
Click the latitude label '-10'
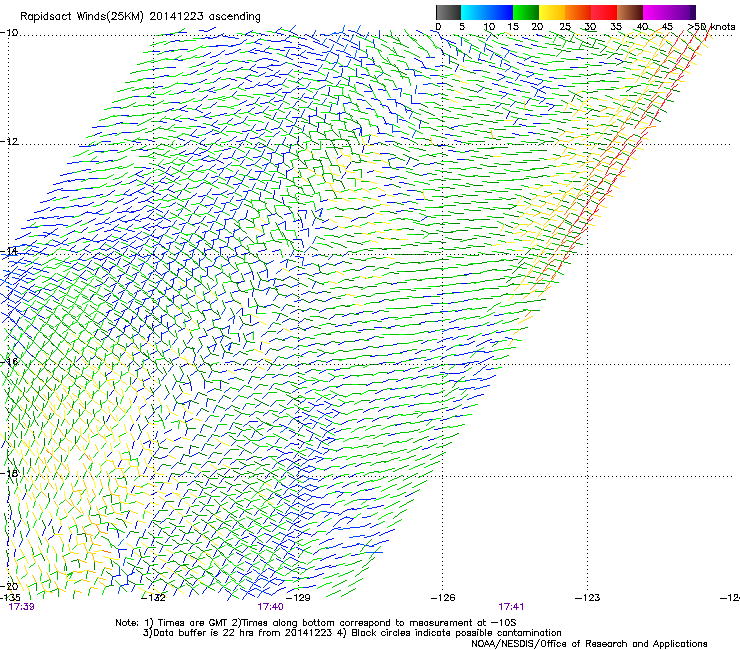pyautogui.click(x=9, y=33)
